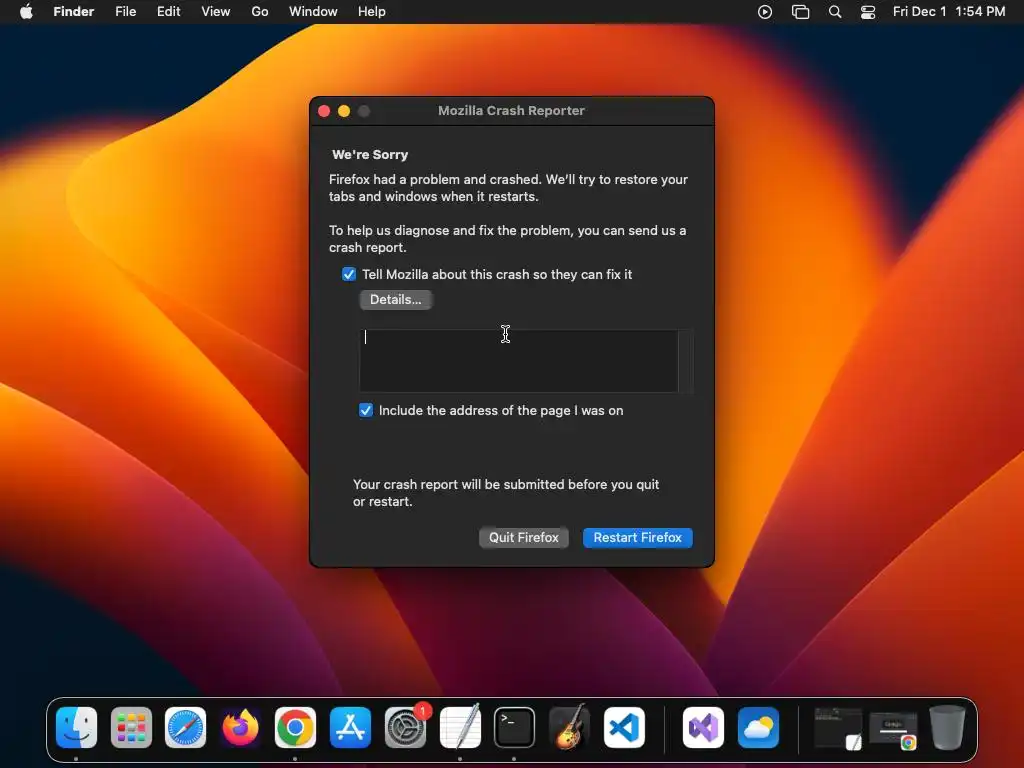The height and width of the screenshot is (768, 1024).
Task: Click into the crash comment text box
Action: click(x=519, y=360)
